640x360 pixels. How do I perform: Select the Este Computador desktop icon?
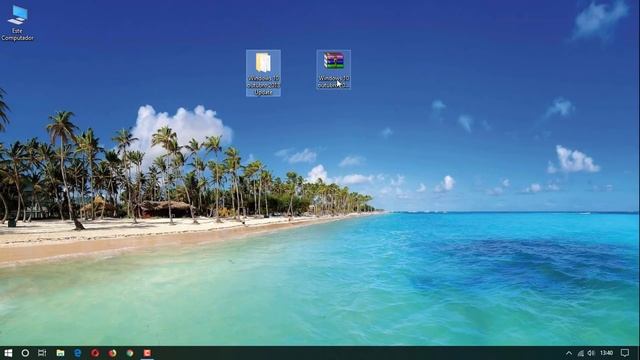[x=17, y=23]
